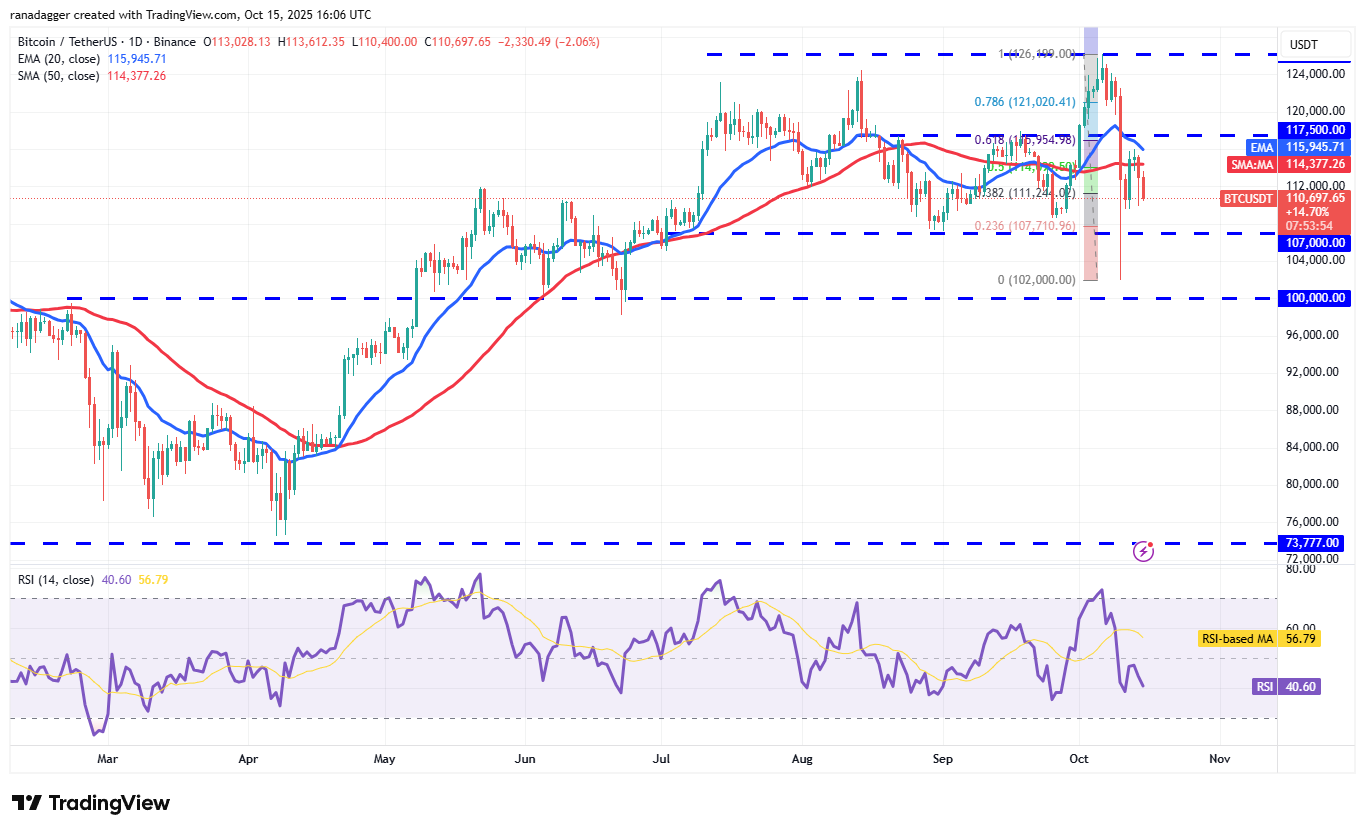Click the blue 107,000.00 price level label
1365x833 pixels.
click(1314, 243)
